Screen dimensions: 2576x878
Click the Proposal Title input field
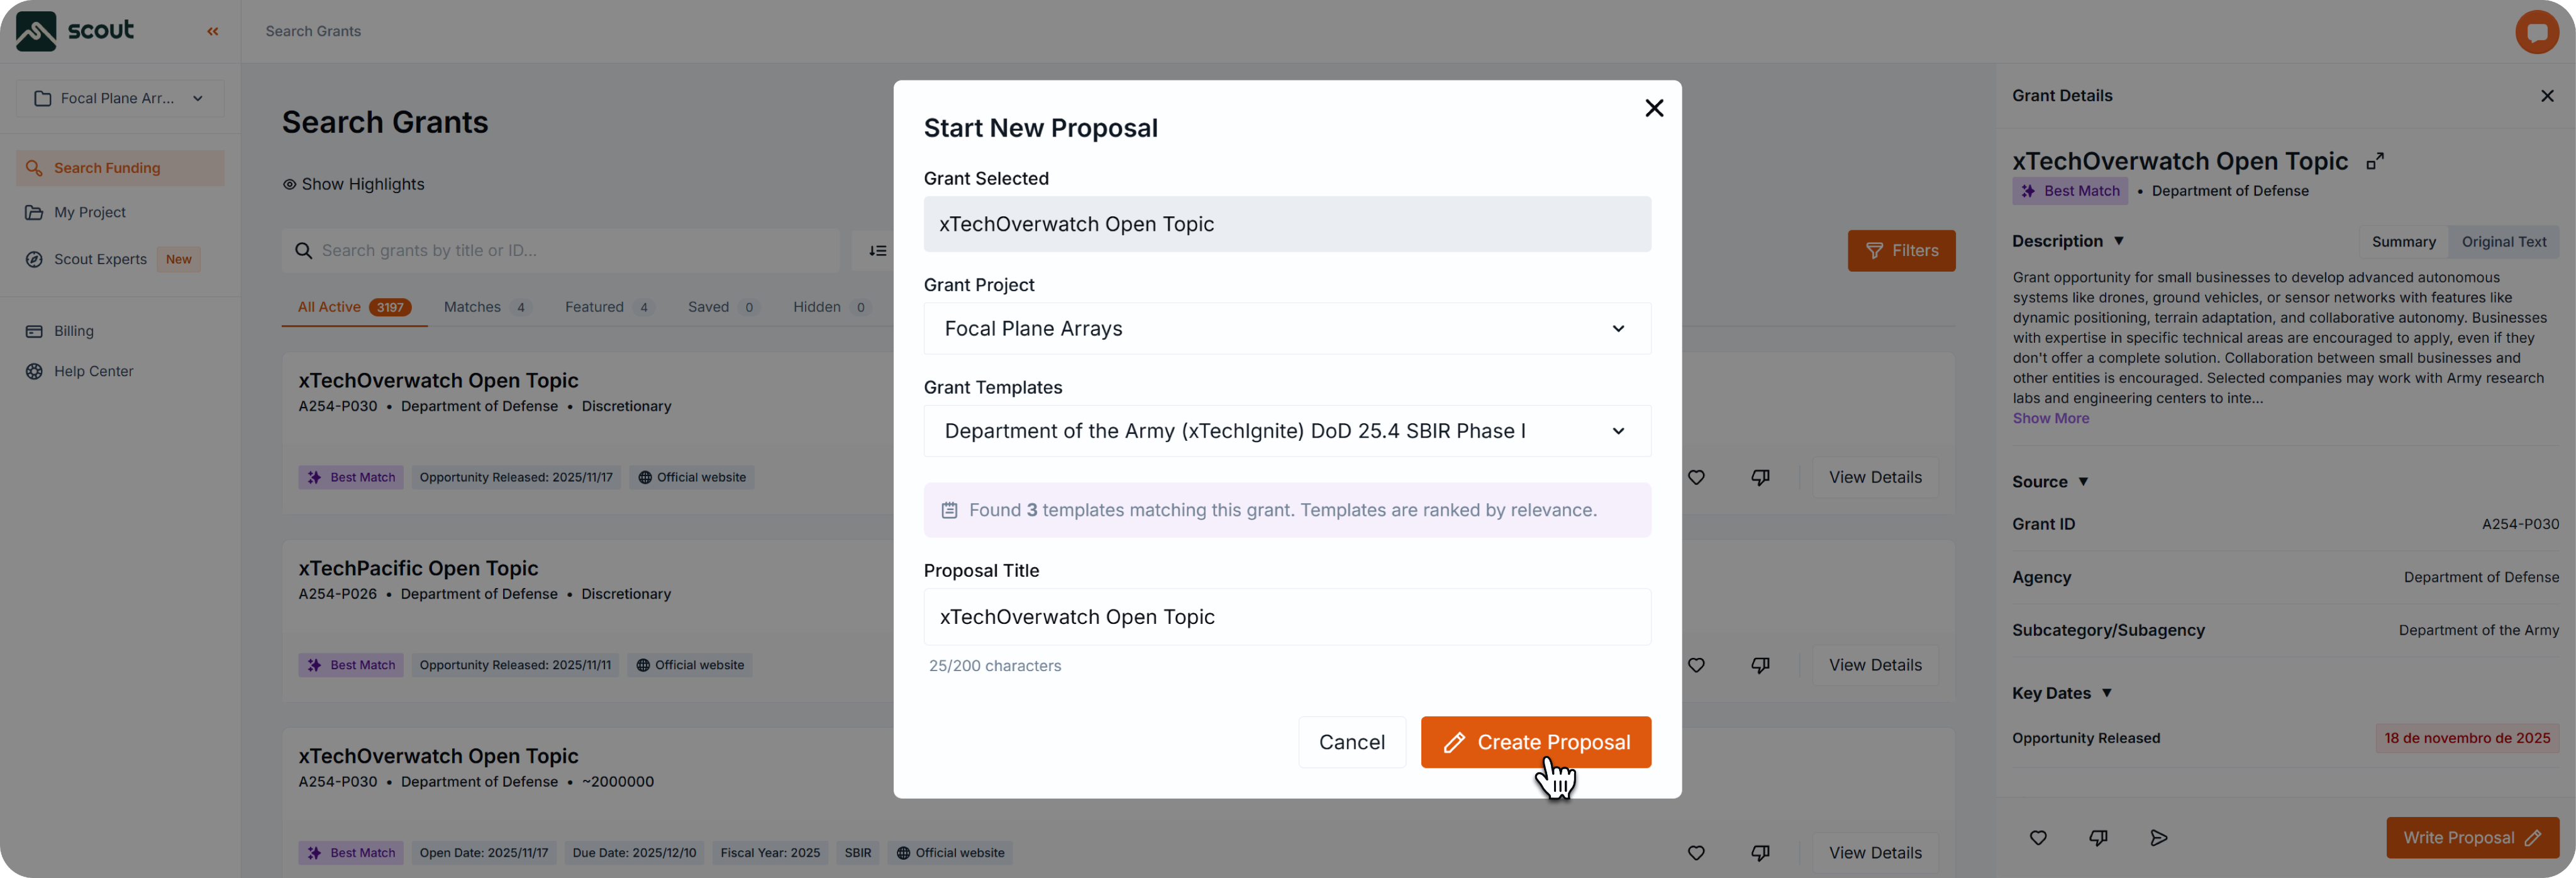pyautogui.click(x=1286, y=617)
